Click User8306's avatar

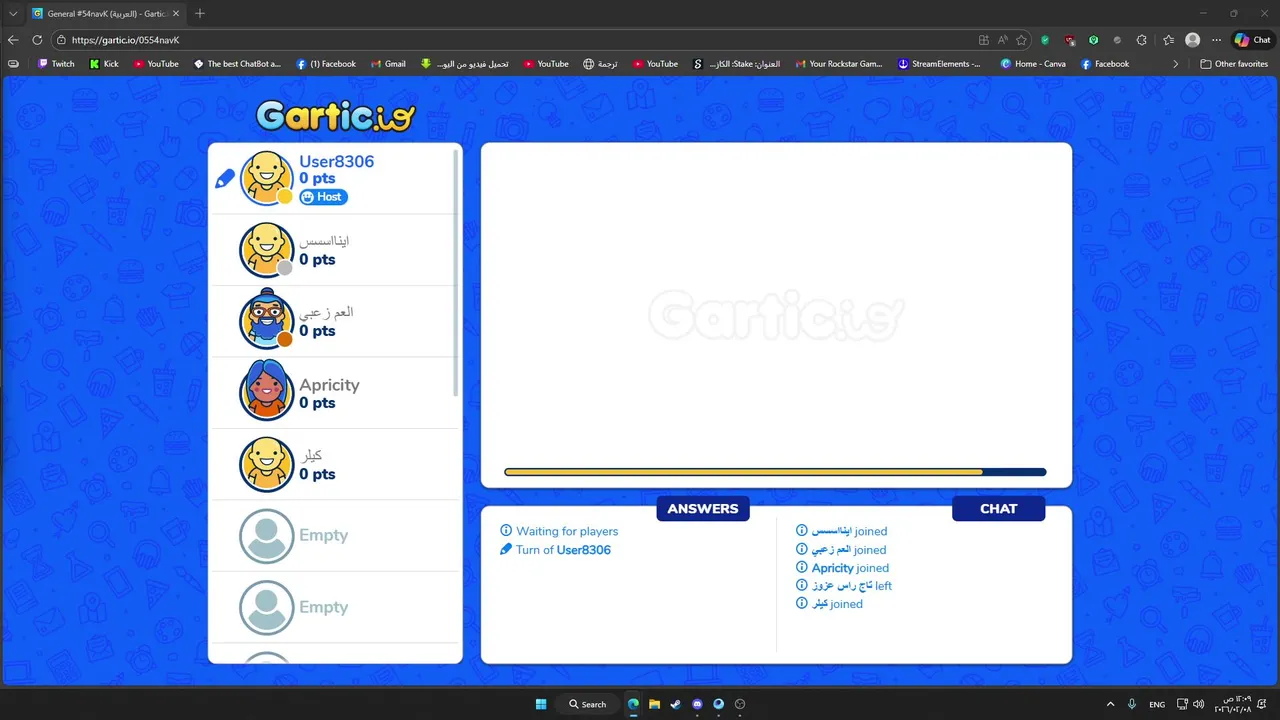pyautogui.click(x=267, y=178)
